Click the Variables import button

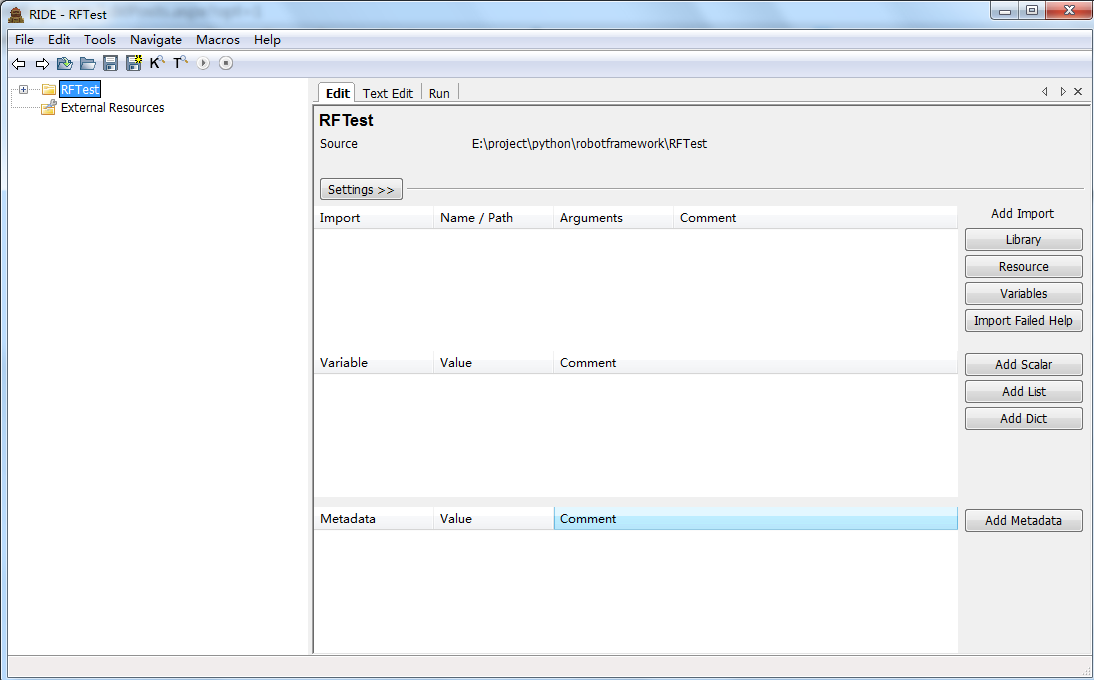1024,294
